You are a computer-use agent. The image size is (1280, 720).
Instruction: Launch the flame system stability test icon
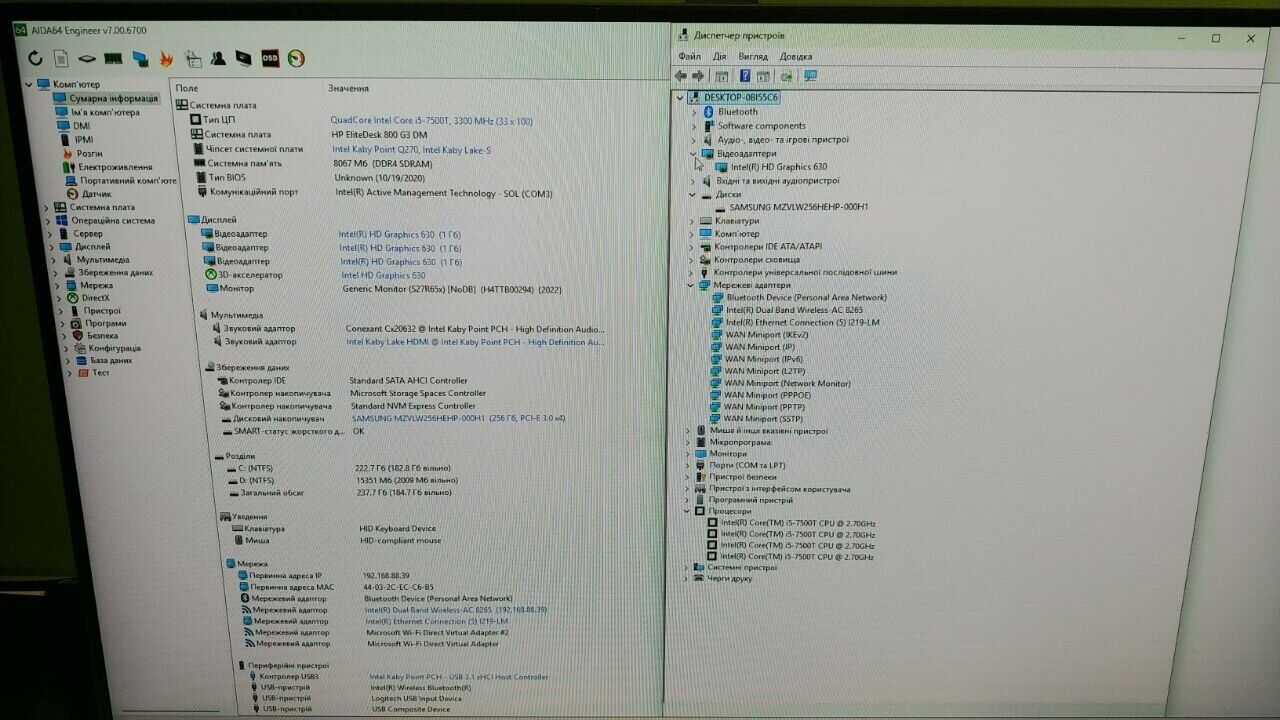[166, 59]
